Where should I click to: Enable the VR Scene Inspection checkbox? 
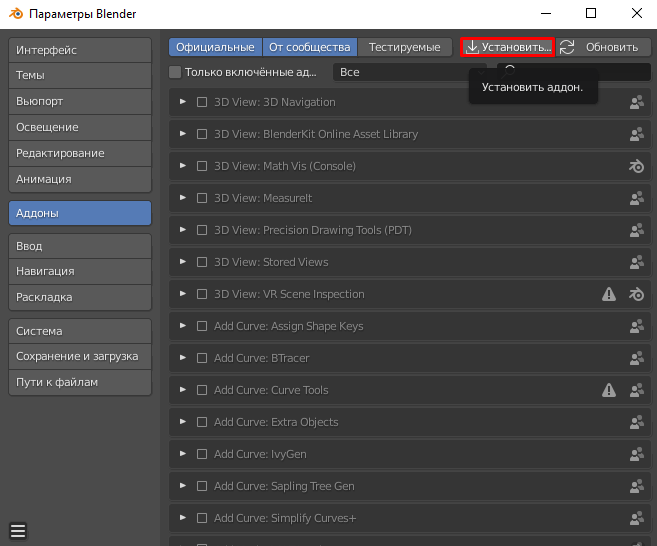pos(202,294)
